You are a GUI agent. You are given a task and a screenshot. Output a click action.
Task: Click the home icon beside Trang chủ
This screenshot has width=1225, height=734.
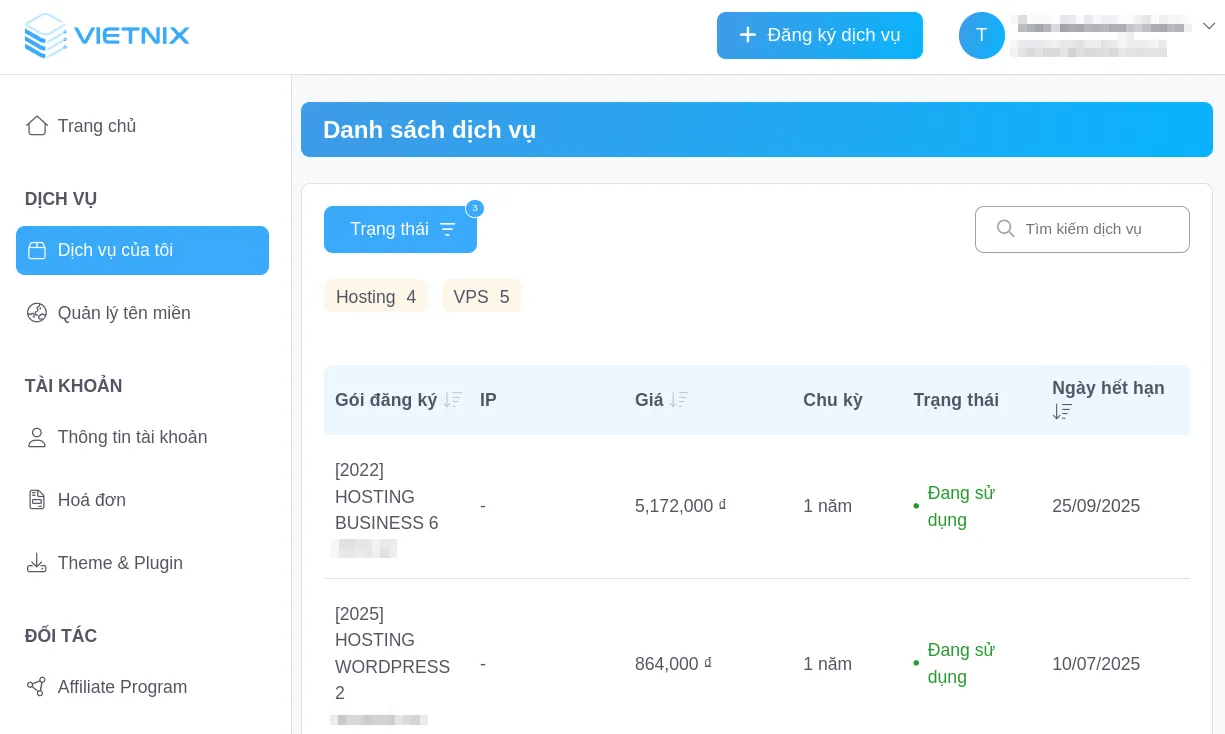click(37, 126)
